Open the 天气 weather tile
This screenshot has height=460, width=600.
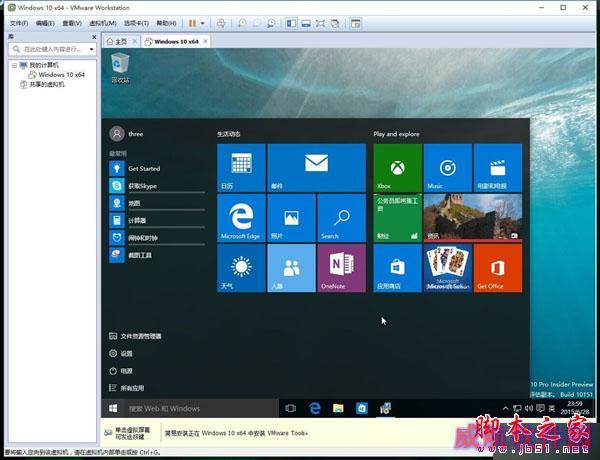[x=241, y=268]
